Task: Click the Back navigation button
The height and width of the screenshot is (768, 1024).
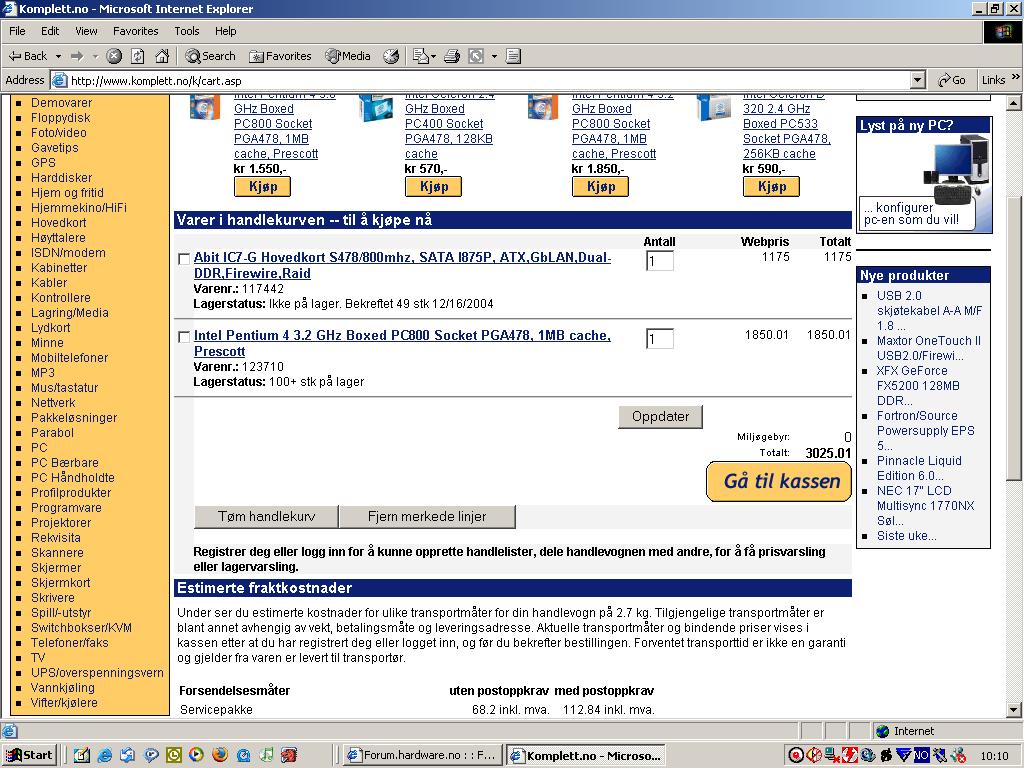Action: [x=27, y=56]
